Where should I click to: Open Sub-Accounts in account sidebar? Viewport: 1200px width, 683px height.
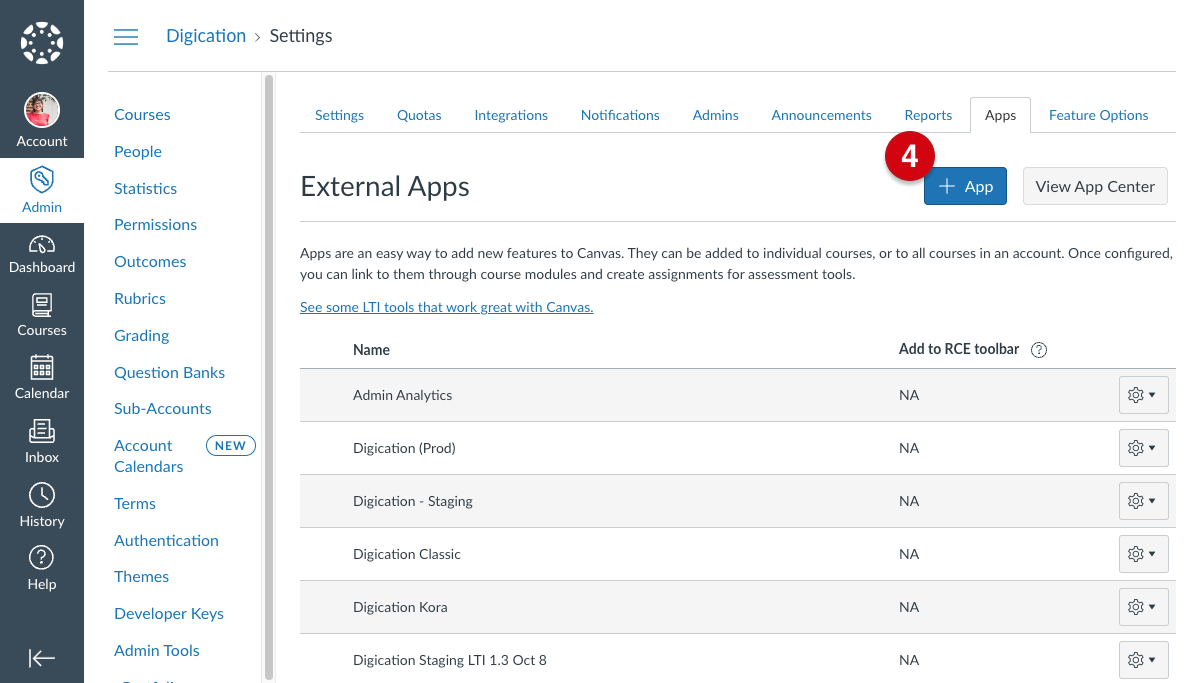[163, 408]
